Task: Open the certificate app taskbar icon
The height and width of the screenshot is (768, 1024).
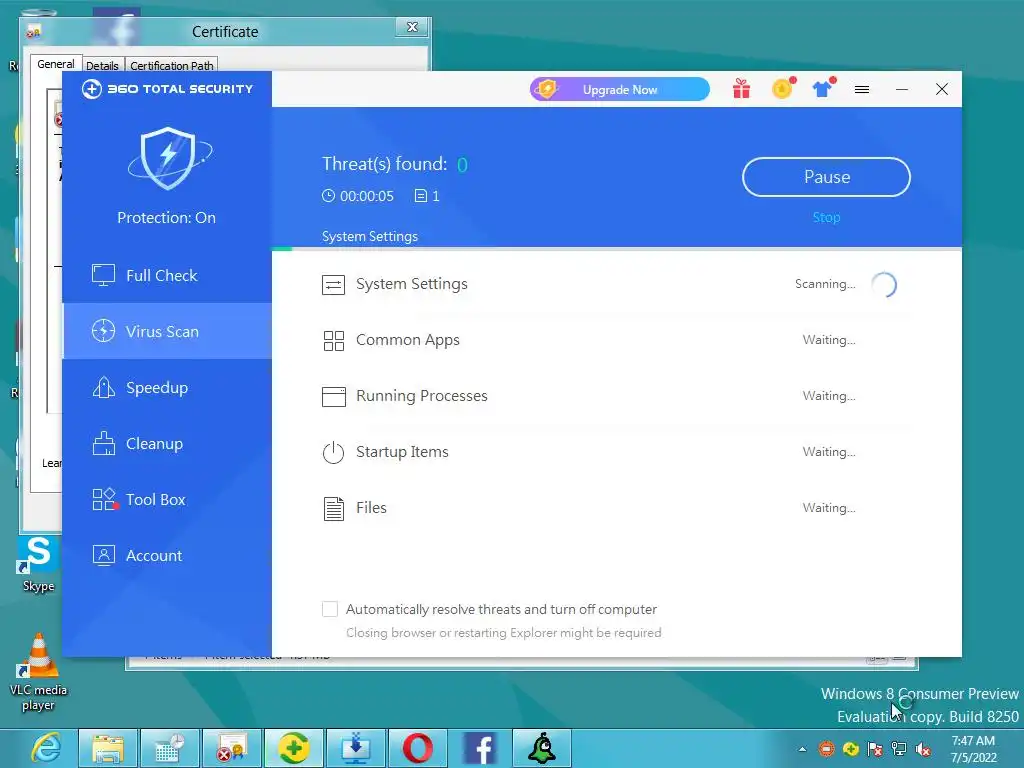Action: click(x=232, y=748)
